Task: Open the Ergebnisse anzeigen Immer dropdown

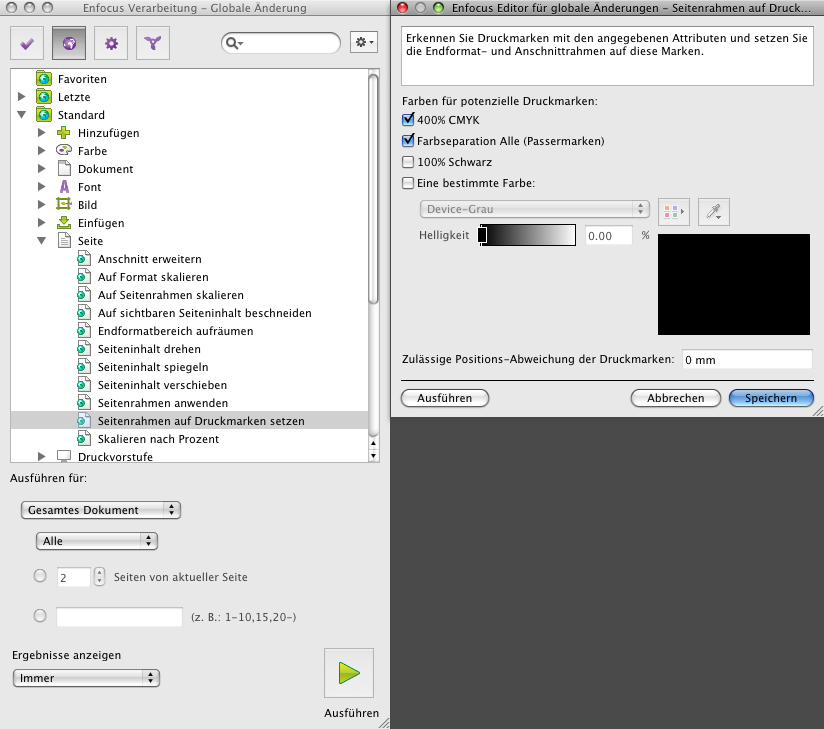Action: pos(86,678)
